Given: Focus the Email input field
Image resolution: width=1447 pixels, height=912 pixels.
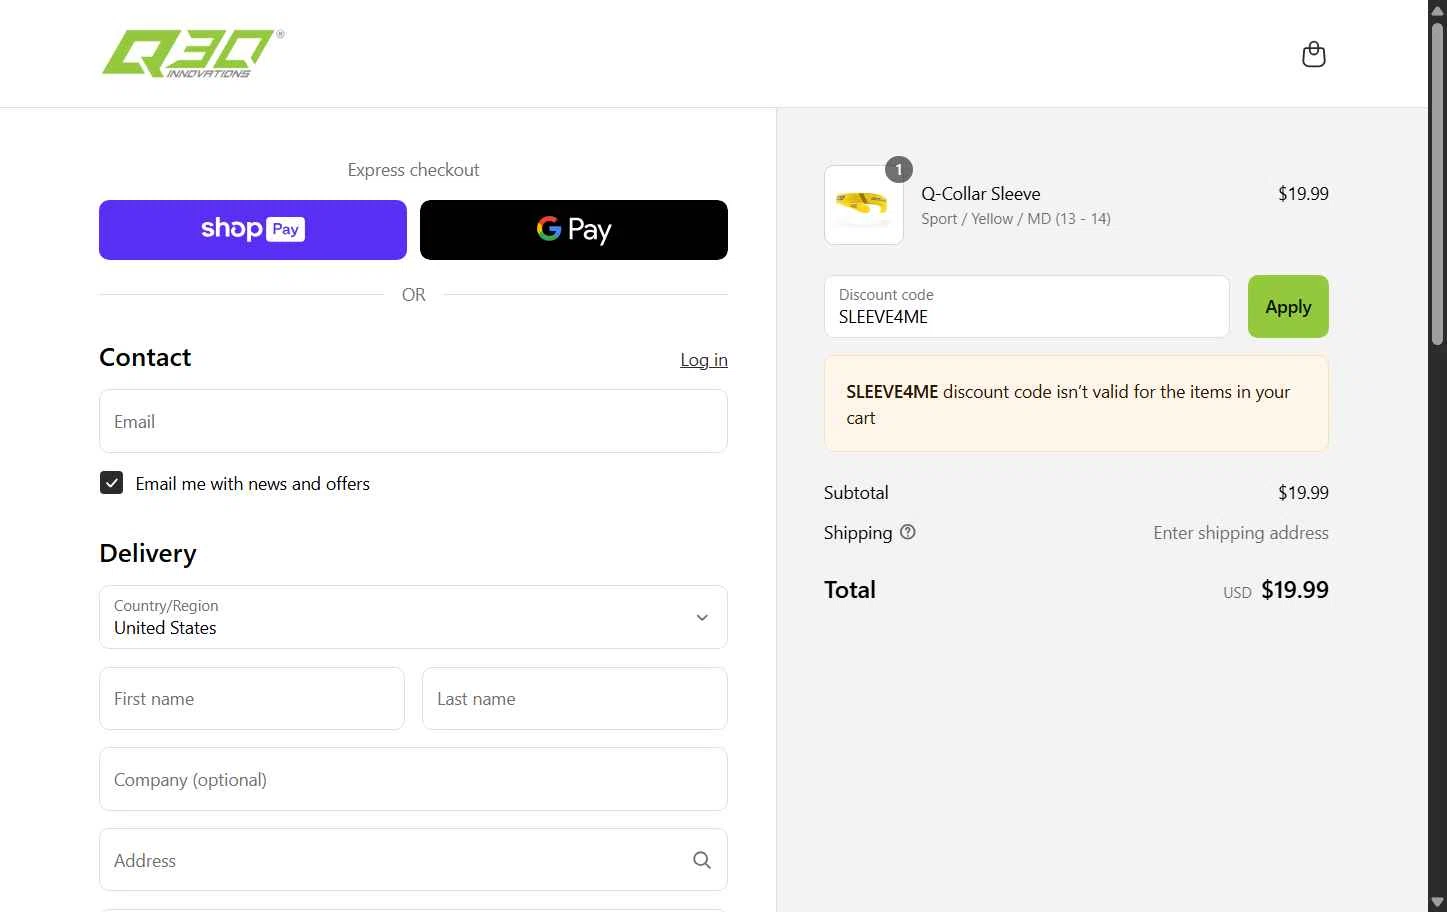Looking at the screenshot, I should pos(413,421).
